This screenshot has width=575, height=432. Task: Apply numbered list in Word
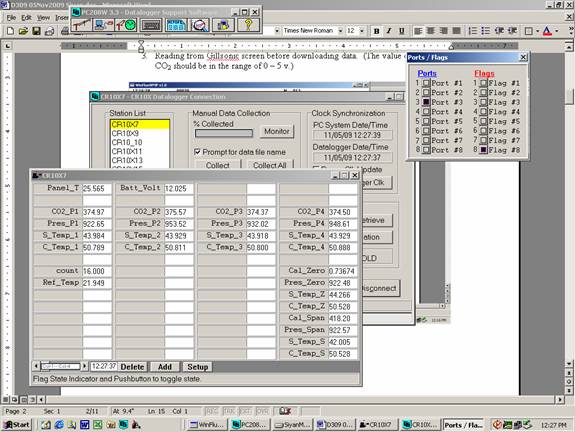(x=473, y=31)
